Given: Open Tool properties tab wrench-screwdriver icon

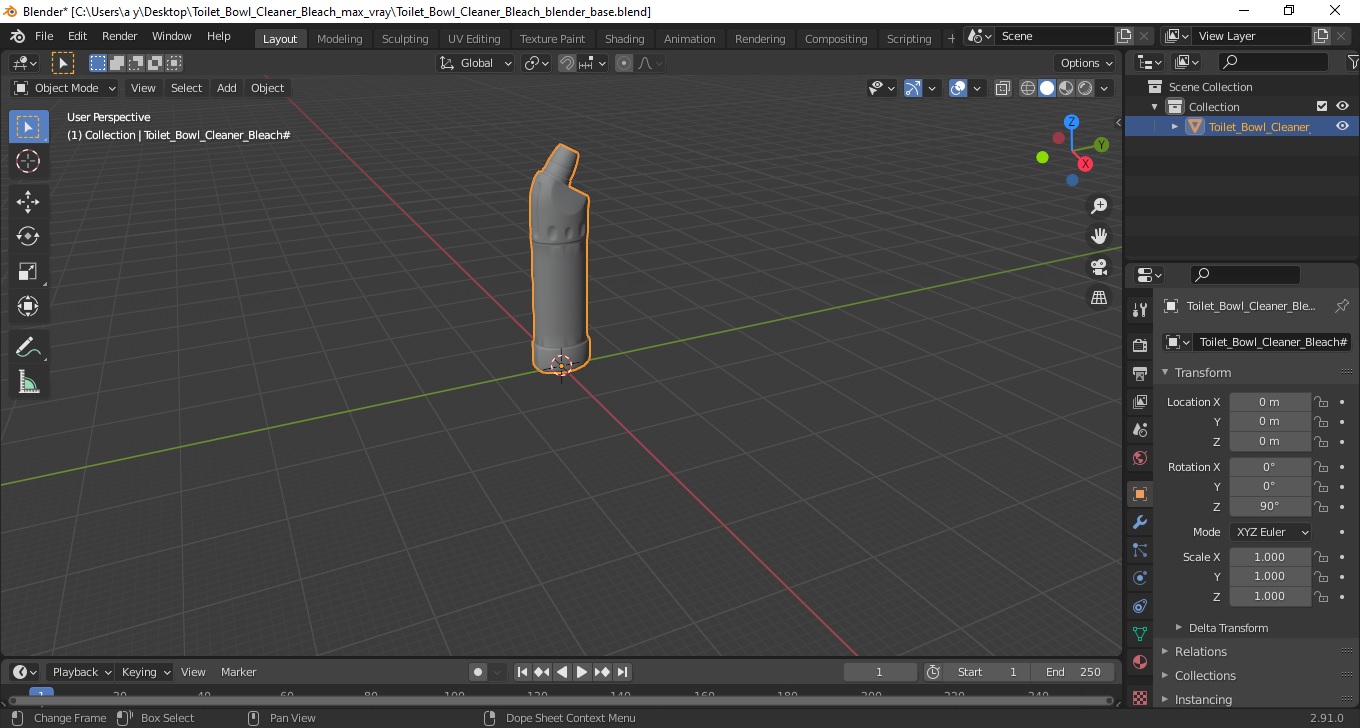Looking at the screenshot, I should tap(1139, 310).
